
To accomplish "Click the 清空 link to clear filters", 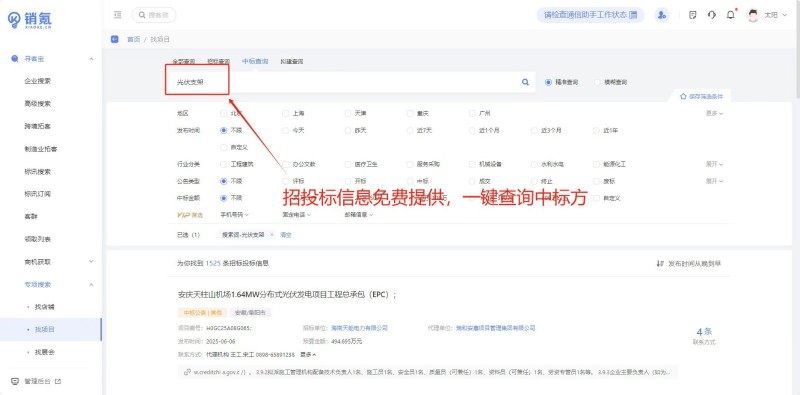I will 286,235.
